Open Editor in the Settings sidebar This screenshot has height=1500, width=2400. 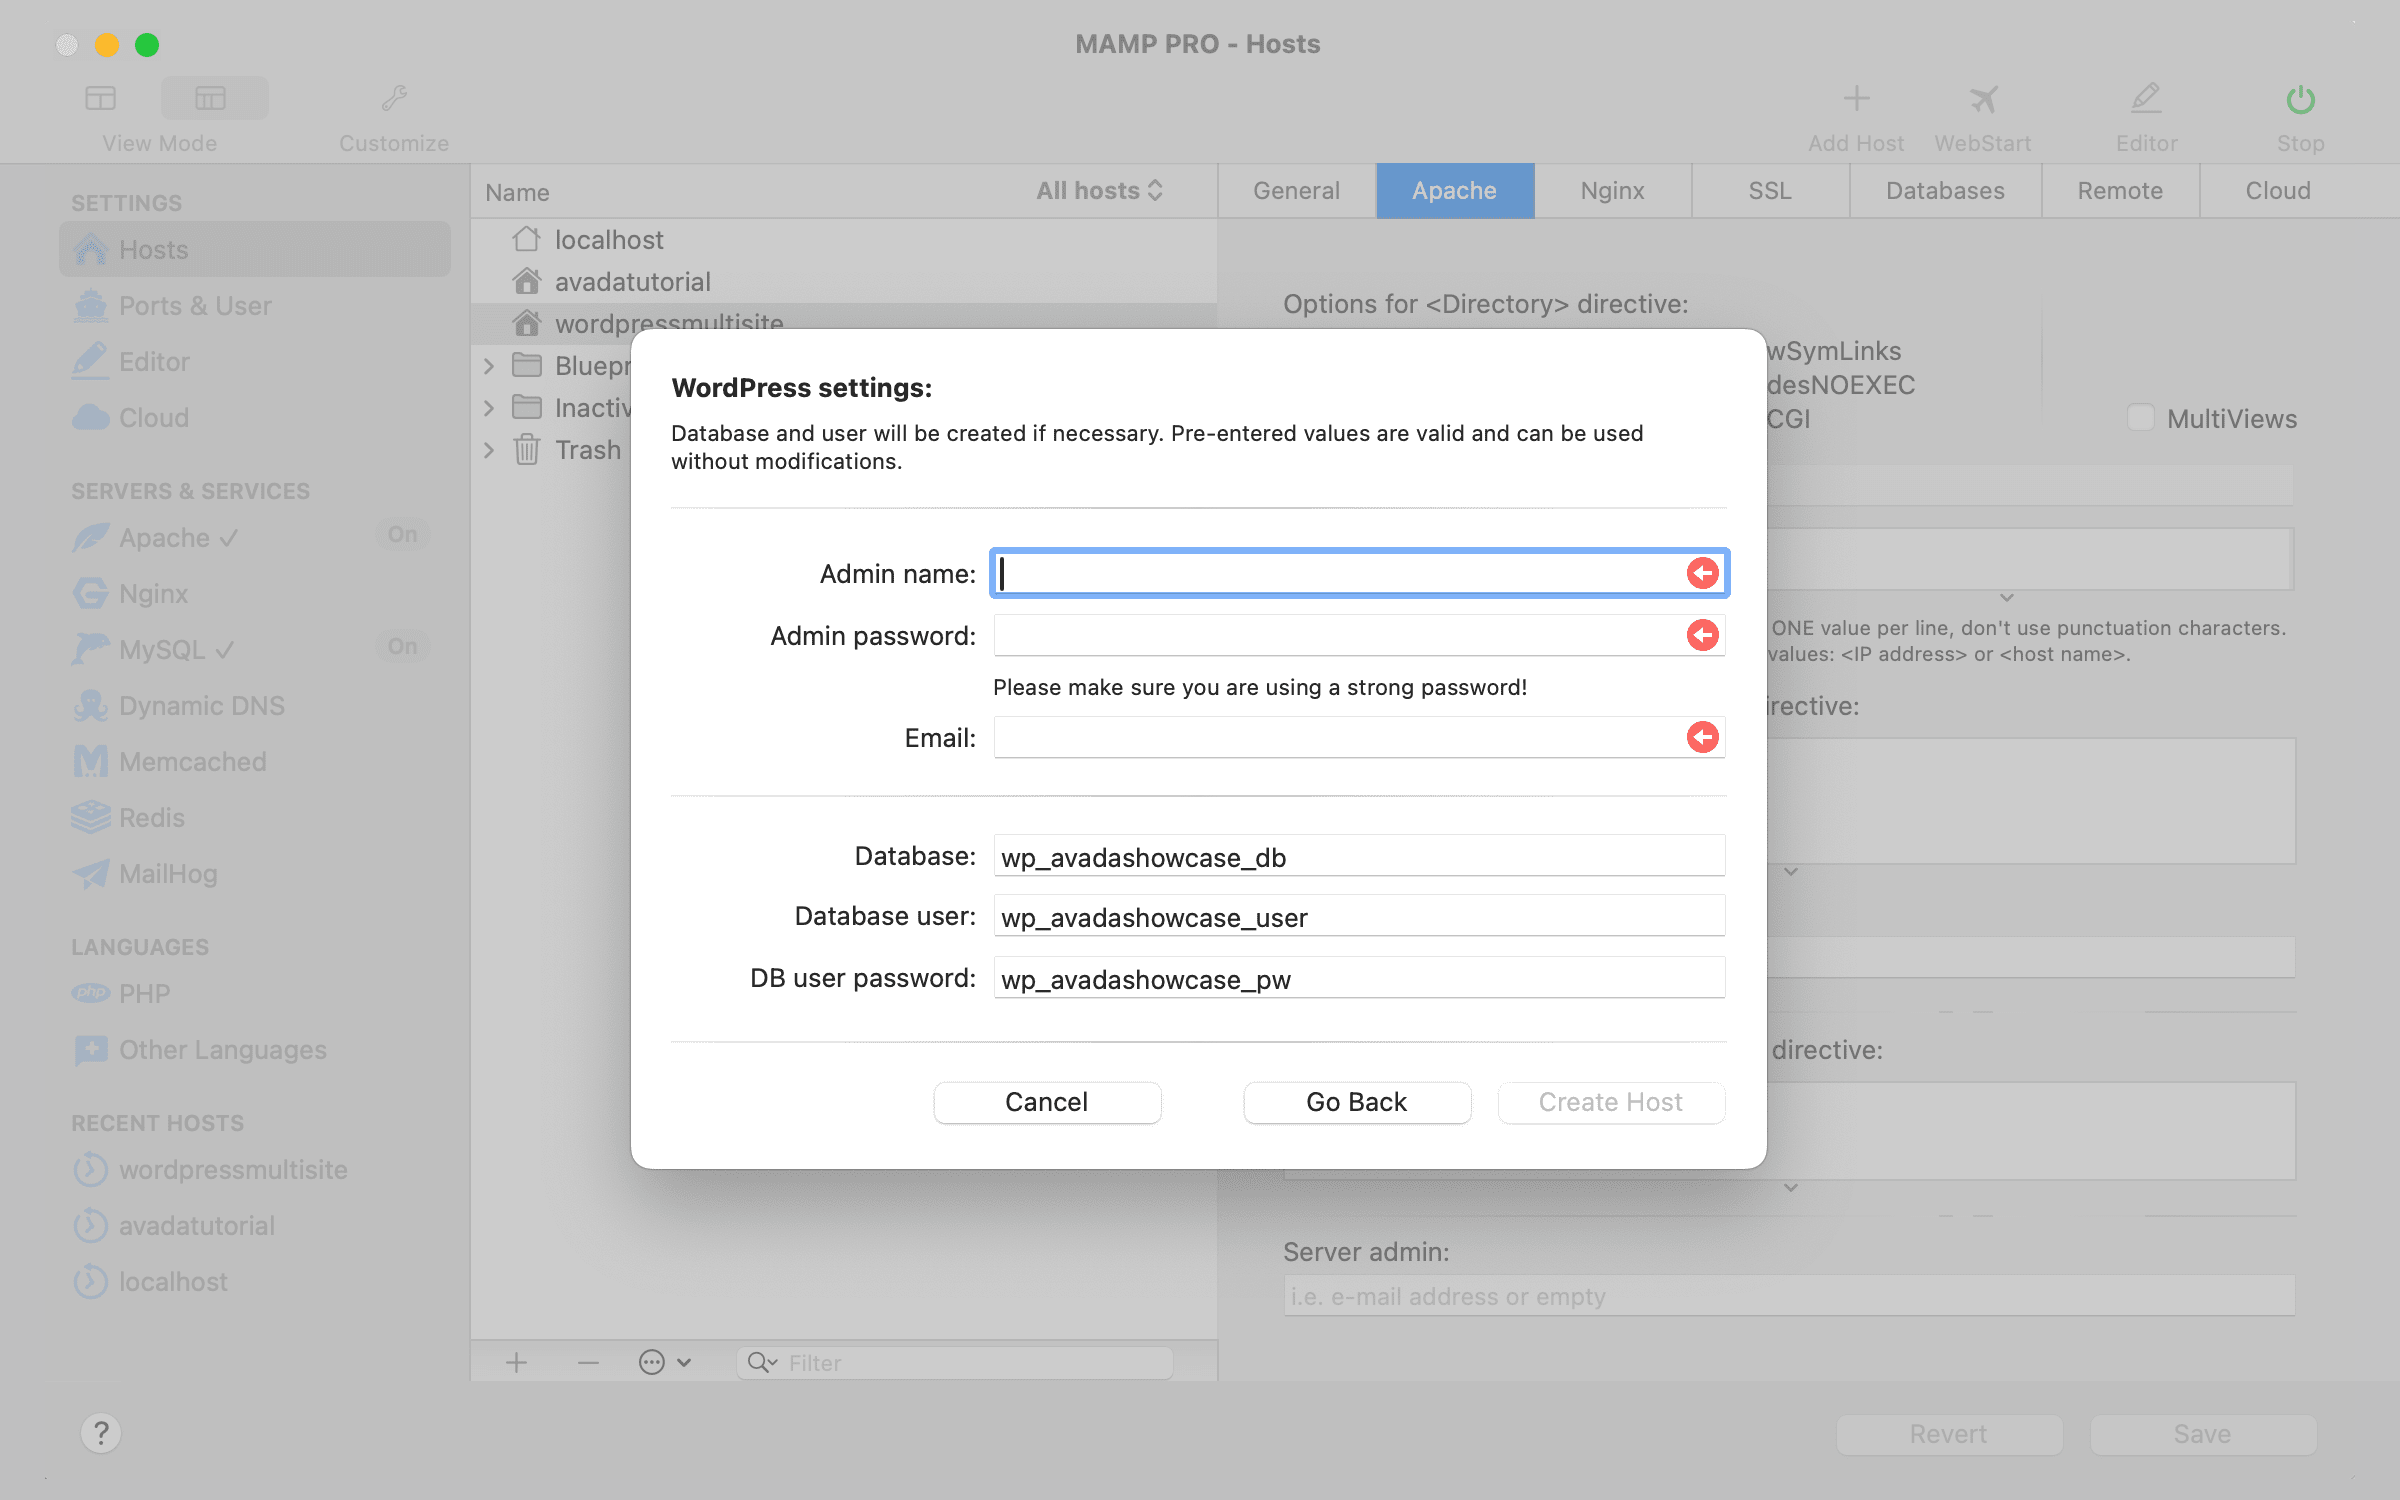tap(255, 362)
